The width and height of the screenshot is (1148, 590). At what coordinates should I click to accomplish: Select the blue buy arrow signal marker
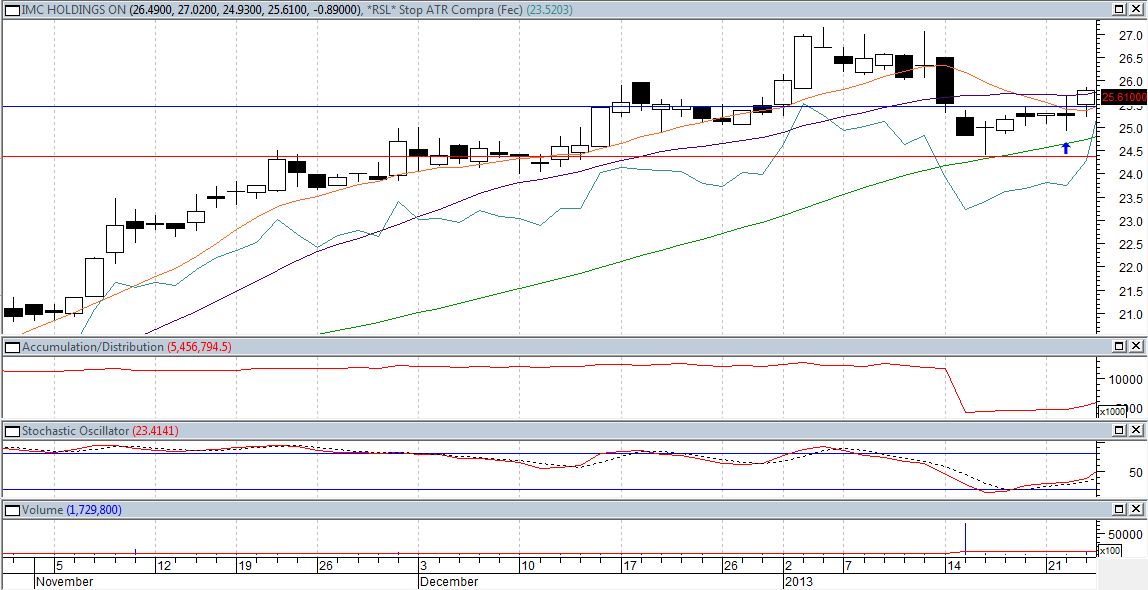pos(1066,149)
